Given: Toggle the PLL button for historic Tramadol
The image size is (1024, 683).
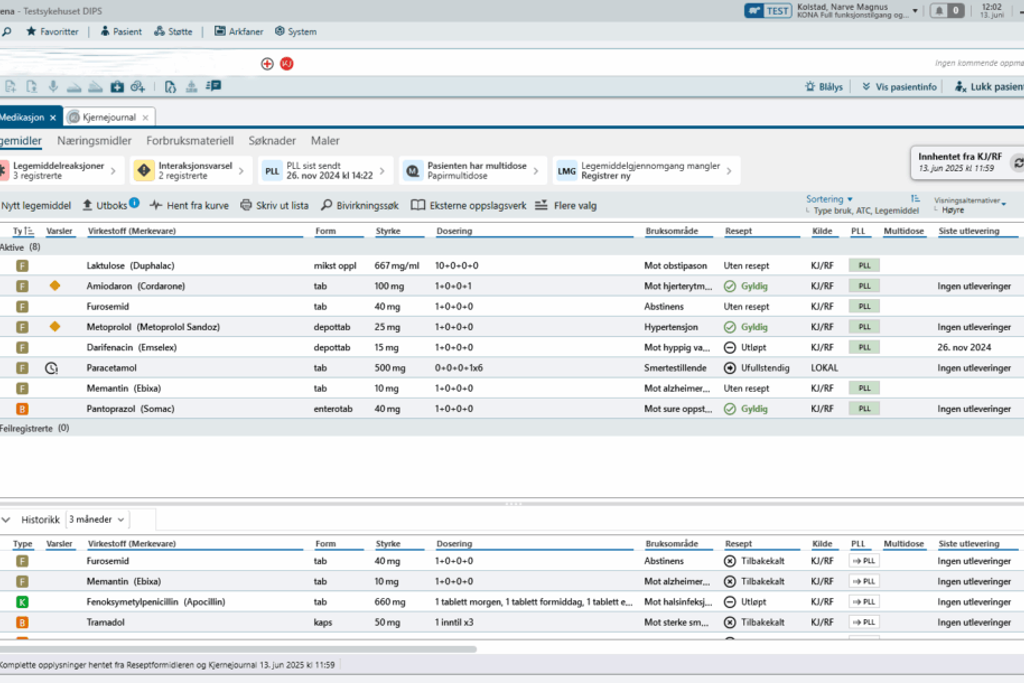Looking at the screenshot, I should click(863, 622).
